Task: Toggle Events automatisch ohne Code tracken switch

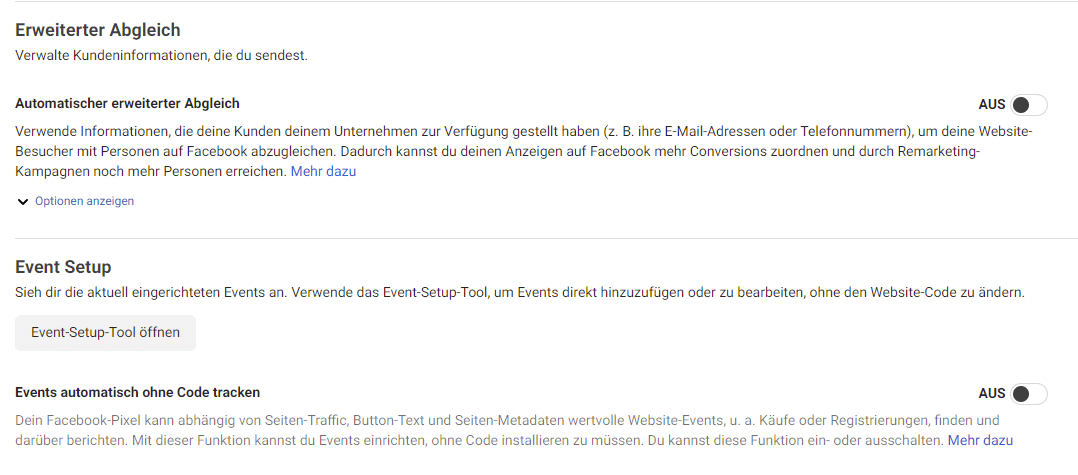Action: (x=1028, y=393)
